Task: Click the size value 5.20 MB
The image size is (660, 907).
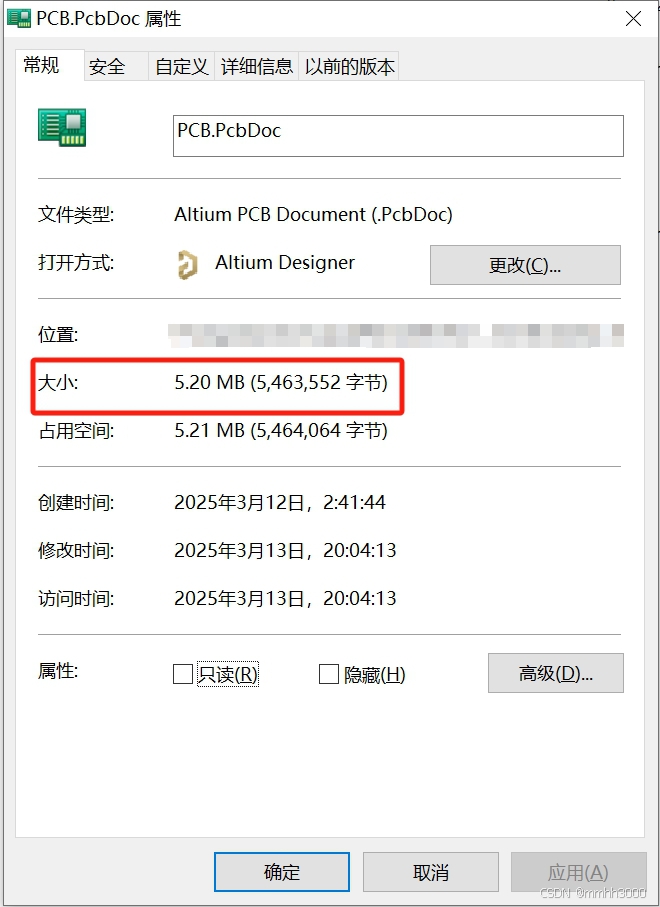Action: click(281, 382)
